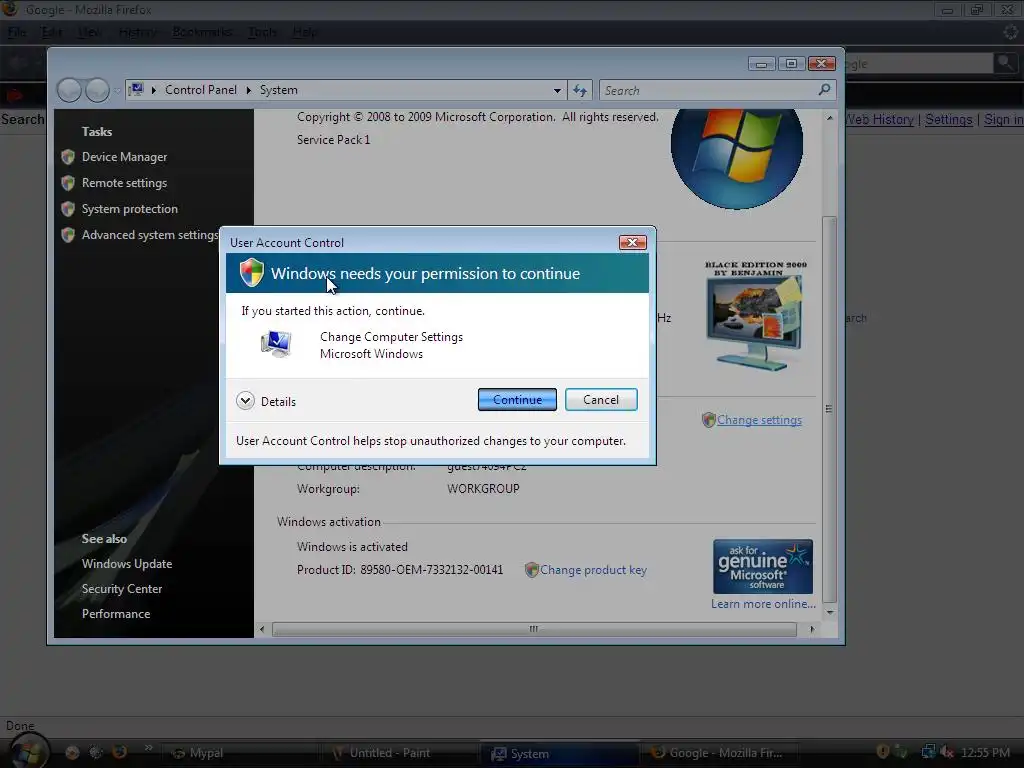Click the muted volume tray icon
This screenshot has width=1024, height=768.
[x=946, y=752]
